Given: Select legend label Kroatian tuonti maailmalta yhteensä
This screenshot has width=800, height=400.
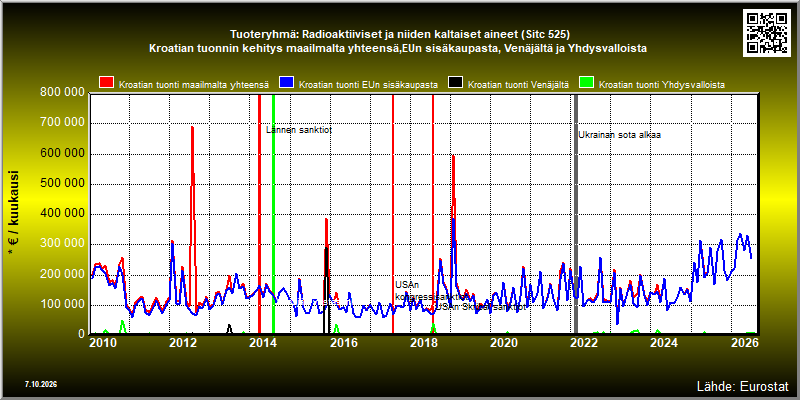Looking at the screenshot, I should point(194,85).
